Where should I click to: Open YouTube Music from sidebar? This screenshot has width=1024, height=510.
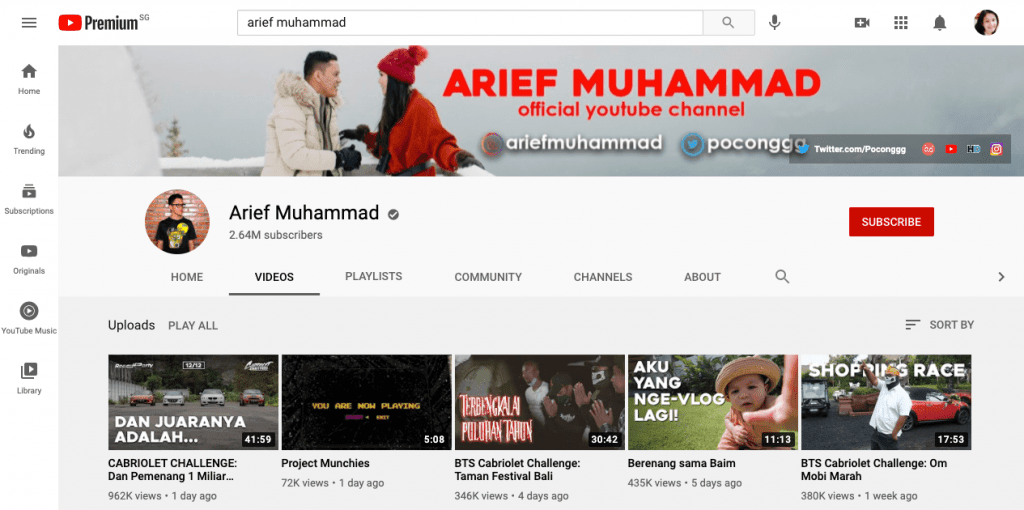(29, 319)
